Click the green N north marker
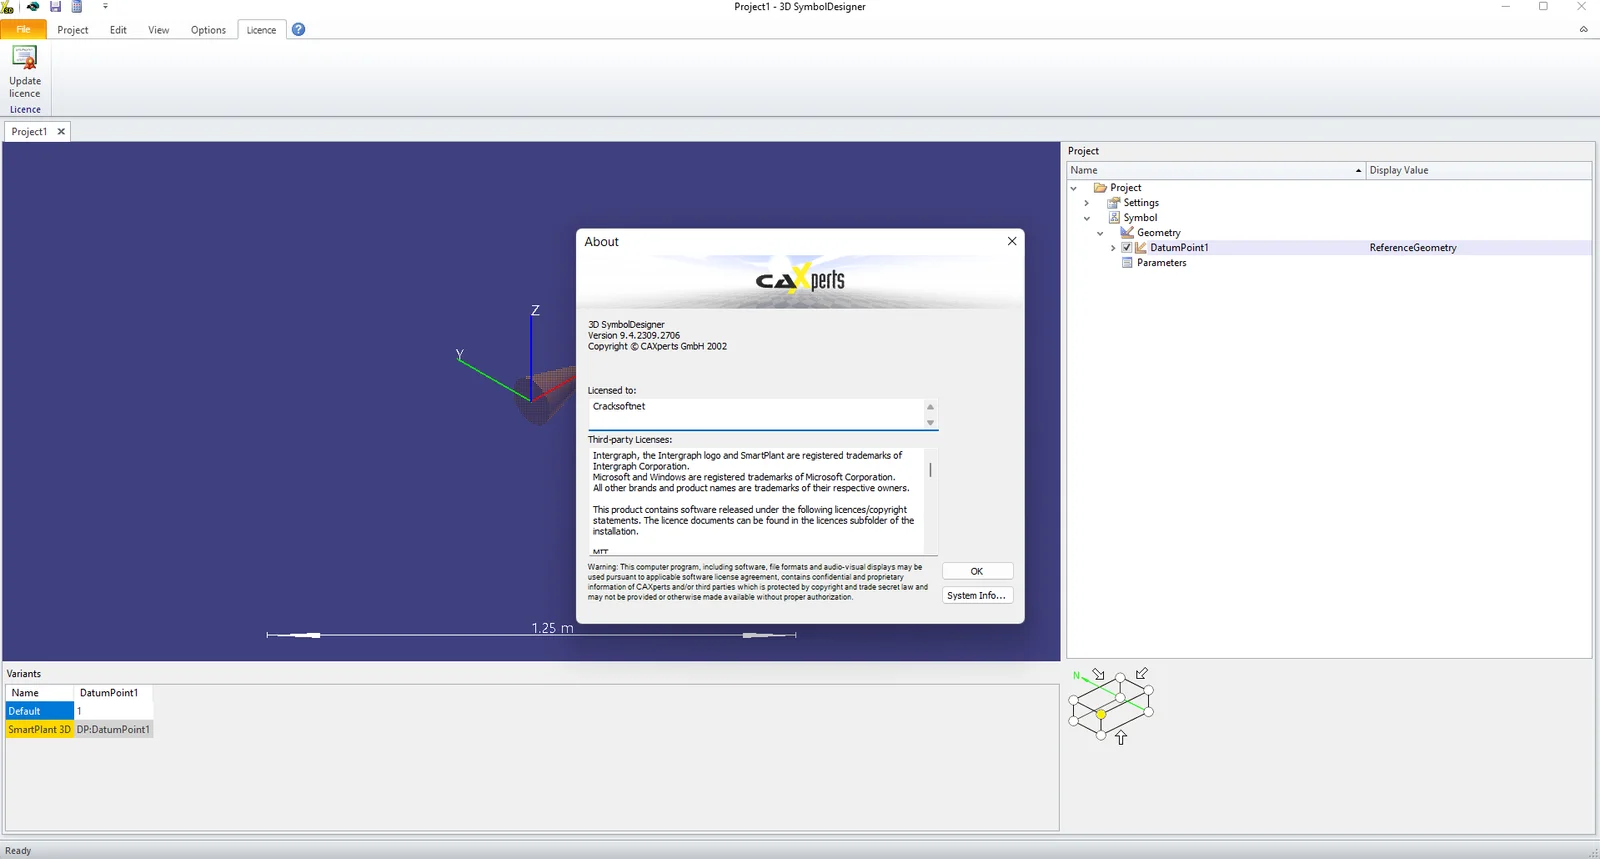1600x859 pixels. coord(1077,676)
